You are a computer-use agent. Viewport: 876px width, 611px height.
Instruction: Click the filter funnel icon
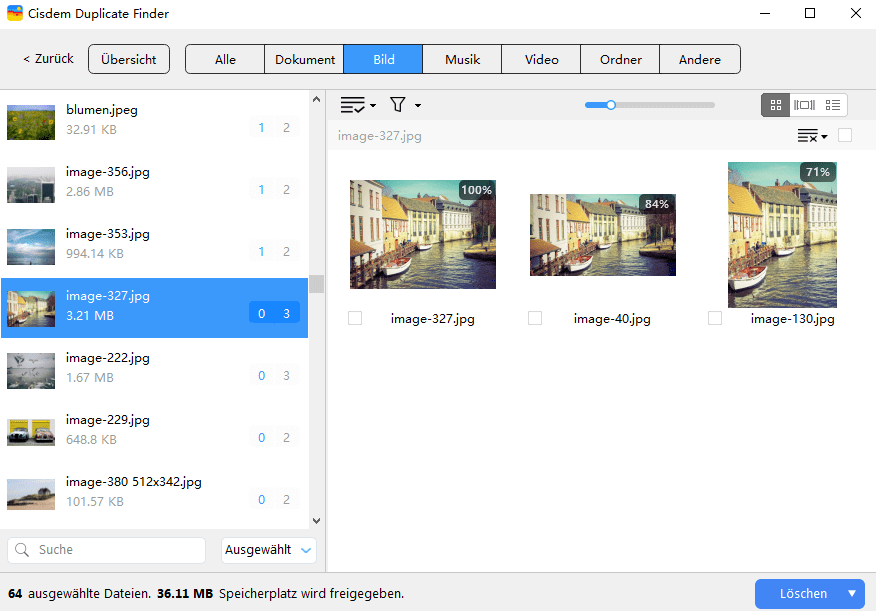[398, 105]
